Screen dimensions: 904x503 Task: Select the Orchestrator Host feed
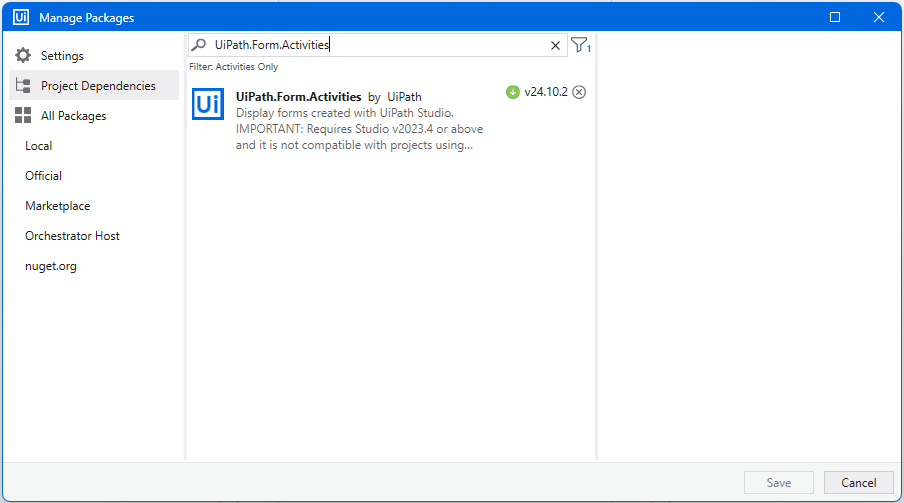72,236
